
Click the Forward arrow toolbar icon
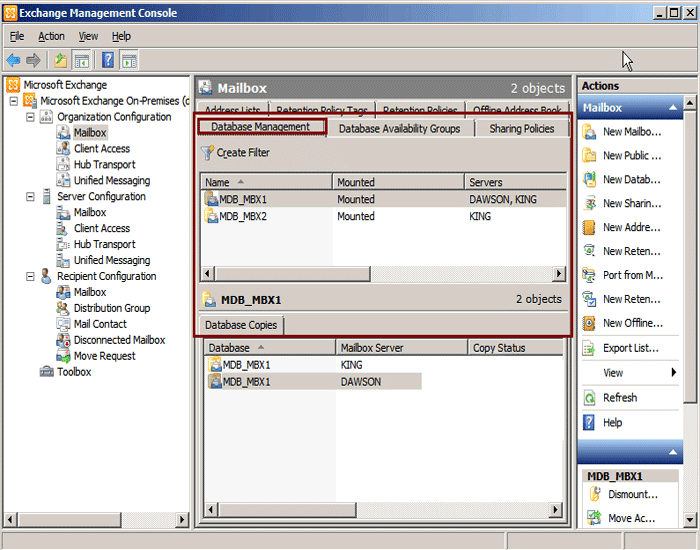click(33, 60)
